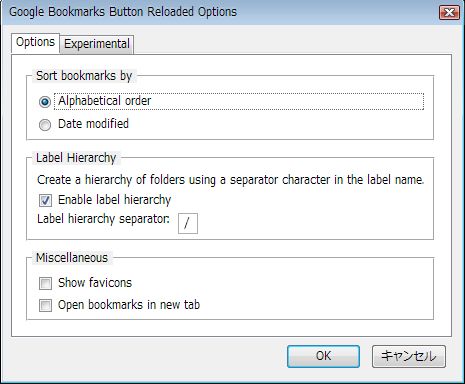Close the options dialog window
Viewport: 465px width, 384px height.
tap(449, 13)
